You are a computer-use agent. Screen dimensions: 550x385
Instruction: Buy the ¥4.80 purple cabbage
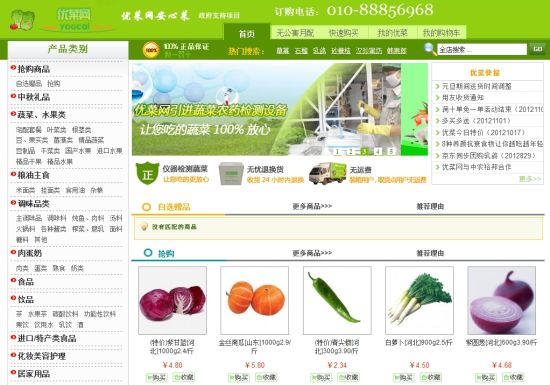[x=156, y=377]
